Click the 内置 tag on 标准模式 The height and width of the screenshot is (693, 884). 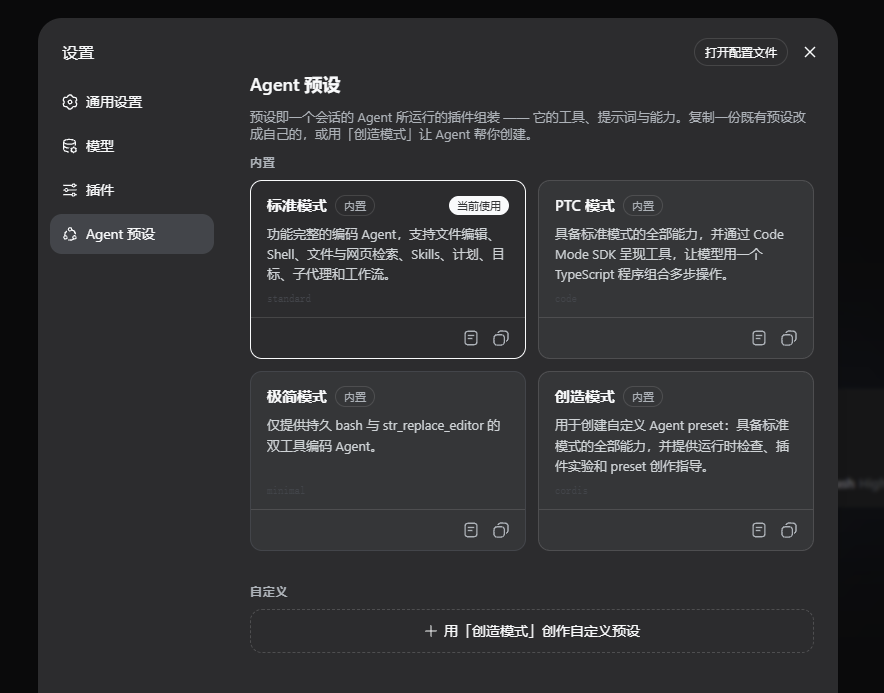click(355, 206)
